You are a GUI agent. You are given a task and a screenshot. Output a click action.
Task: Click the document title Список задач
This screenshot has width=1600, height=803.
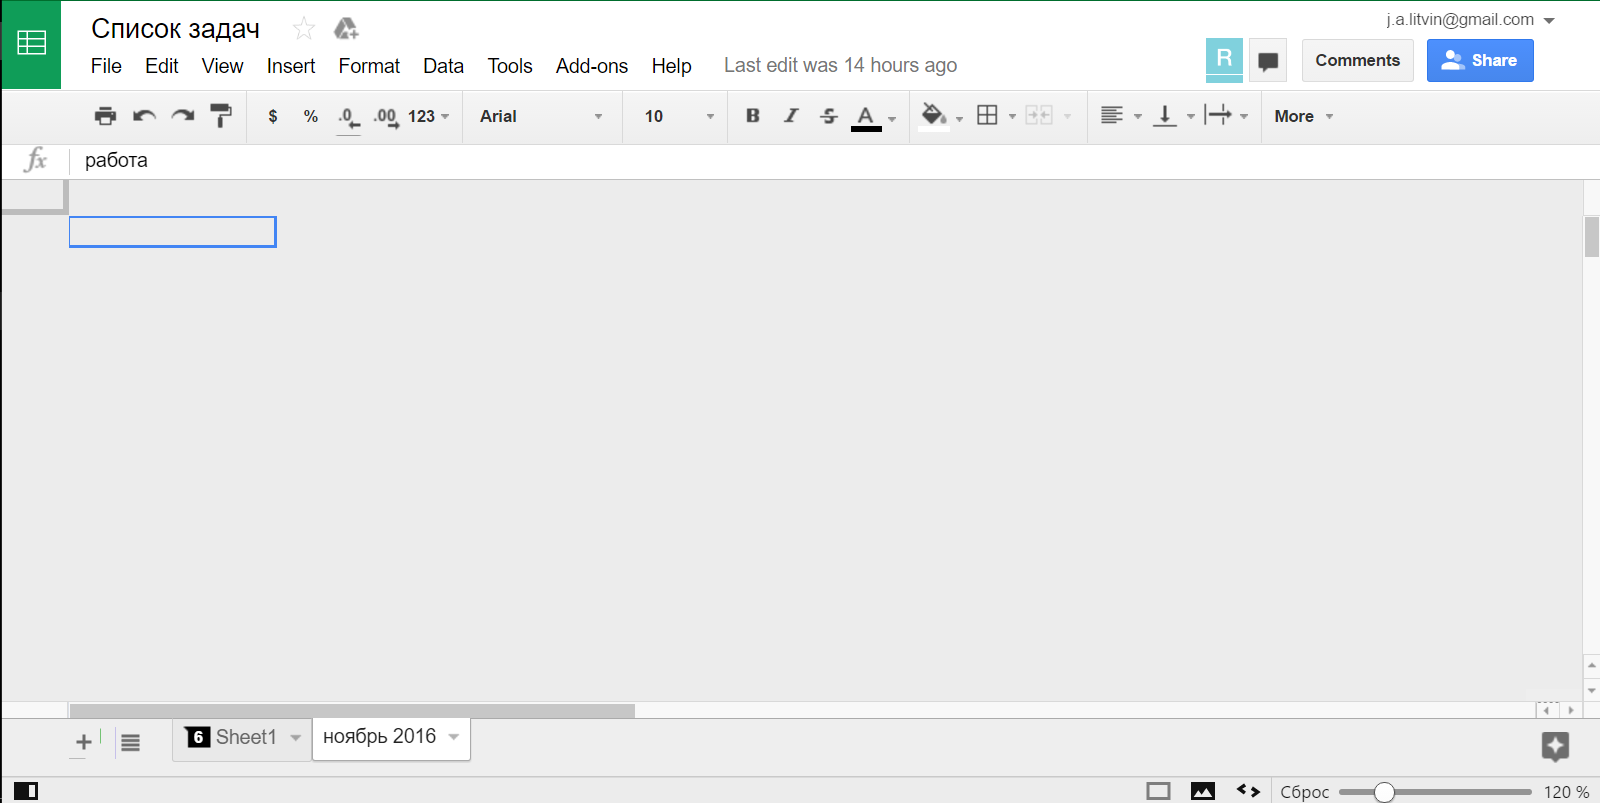(x=175, y=29)
